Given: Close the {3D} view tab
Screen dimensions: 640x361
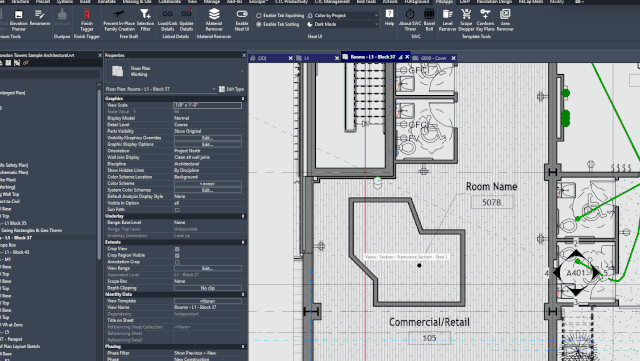Looking at the screenshot, I should (291, 58).
